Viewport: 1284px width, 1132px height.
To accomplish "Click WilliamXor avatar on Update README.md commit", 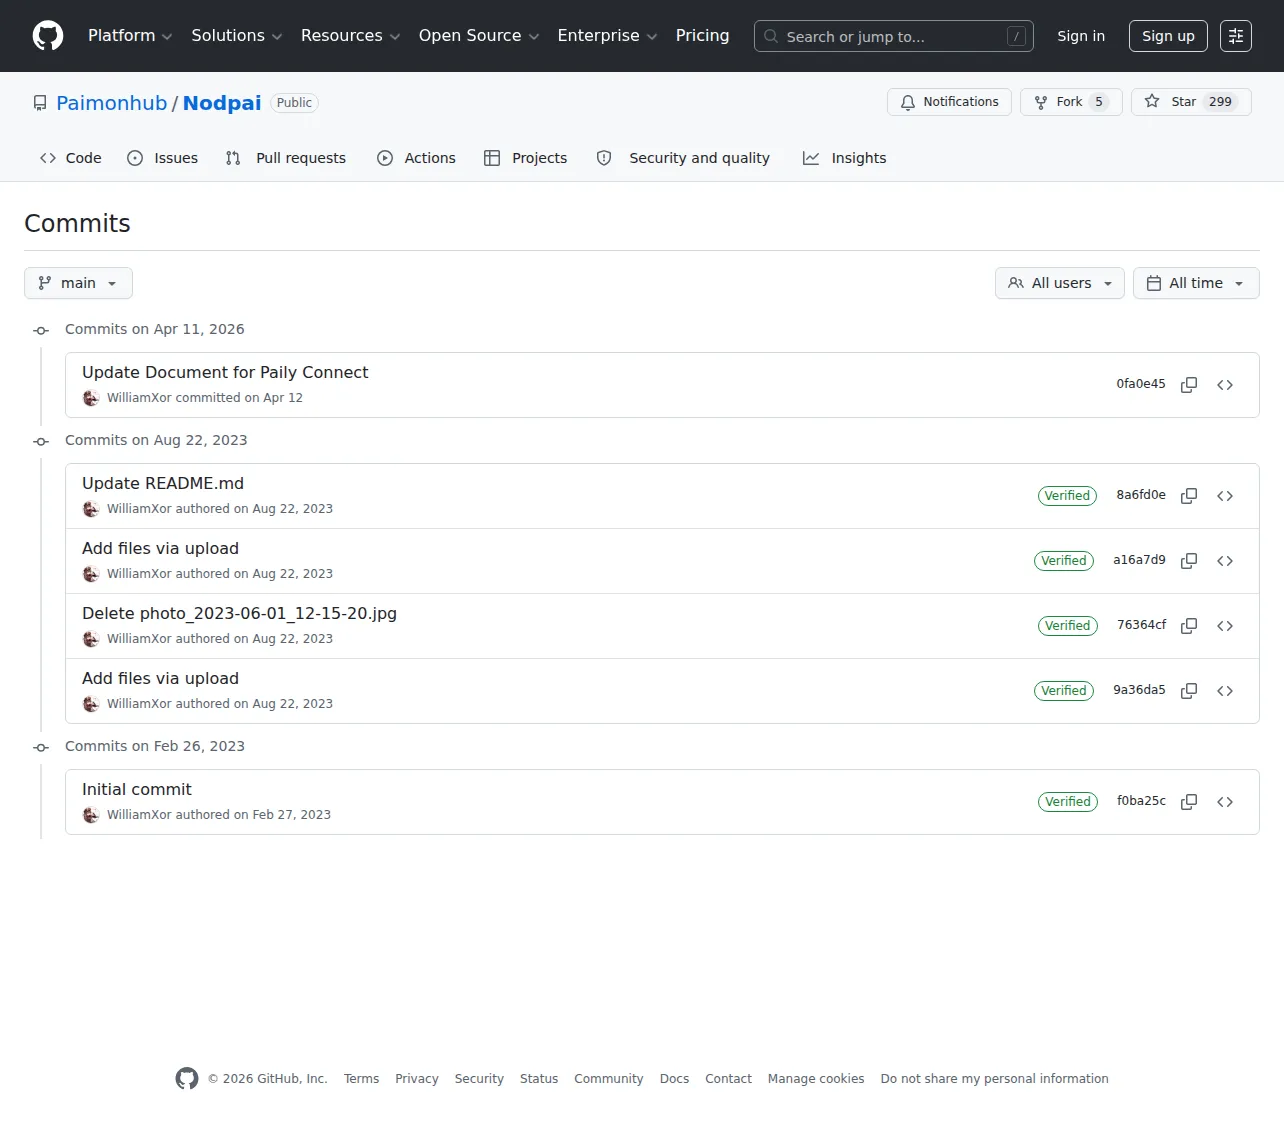I will point(91,509).
